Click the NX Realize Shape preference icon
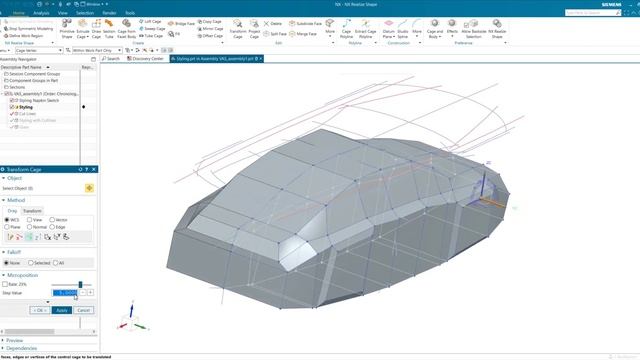 pos(497,29)
